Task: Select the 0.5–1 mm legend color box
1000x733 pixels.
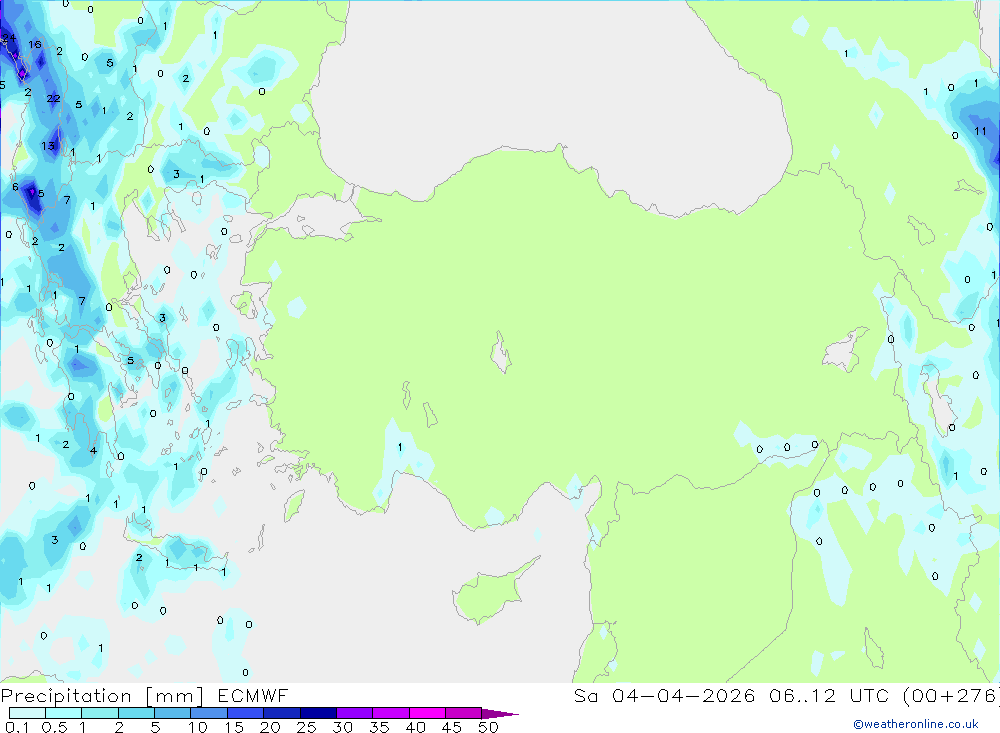Action: pyautogui.click(x=63, y=713)
